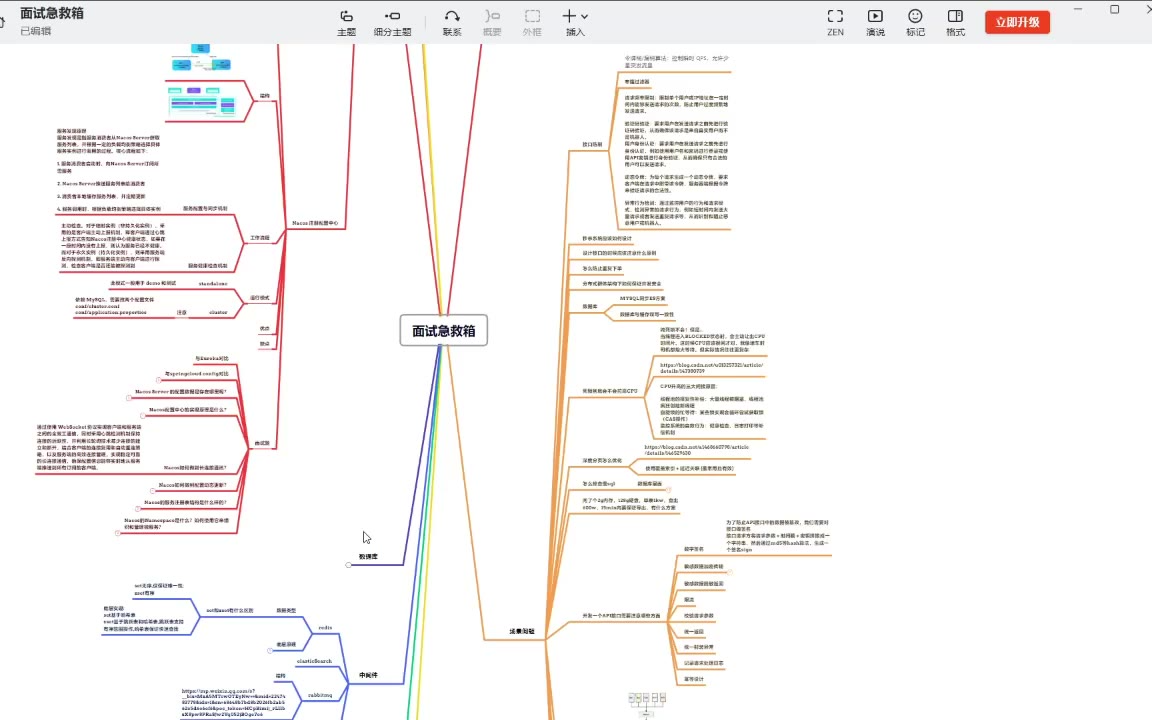The width and height of the screenshot is (1152, 720).
Task: Select the redis subtopic node
Action: 324,627
